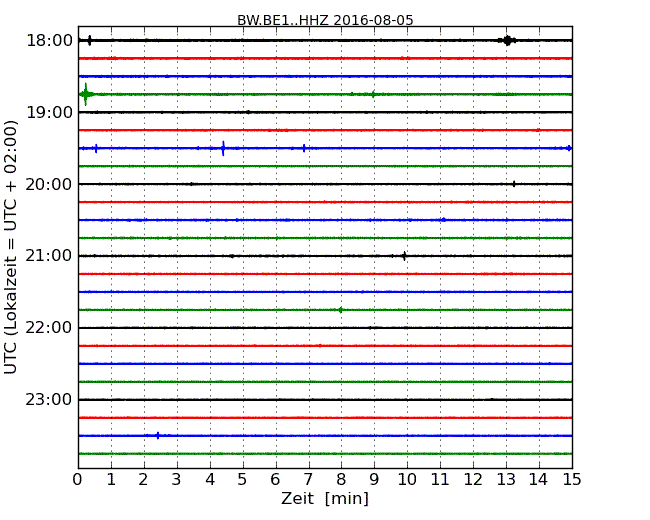Click x-axis tick label 2
This screenshot has height=520, width=650.
click(x=143, y=479)
